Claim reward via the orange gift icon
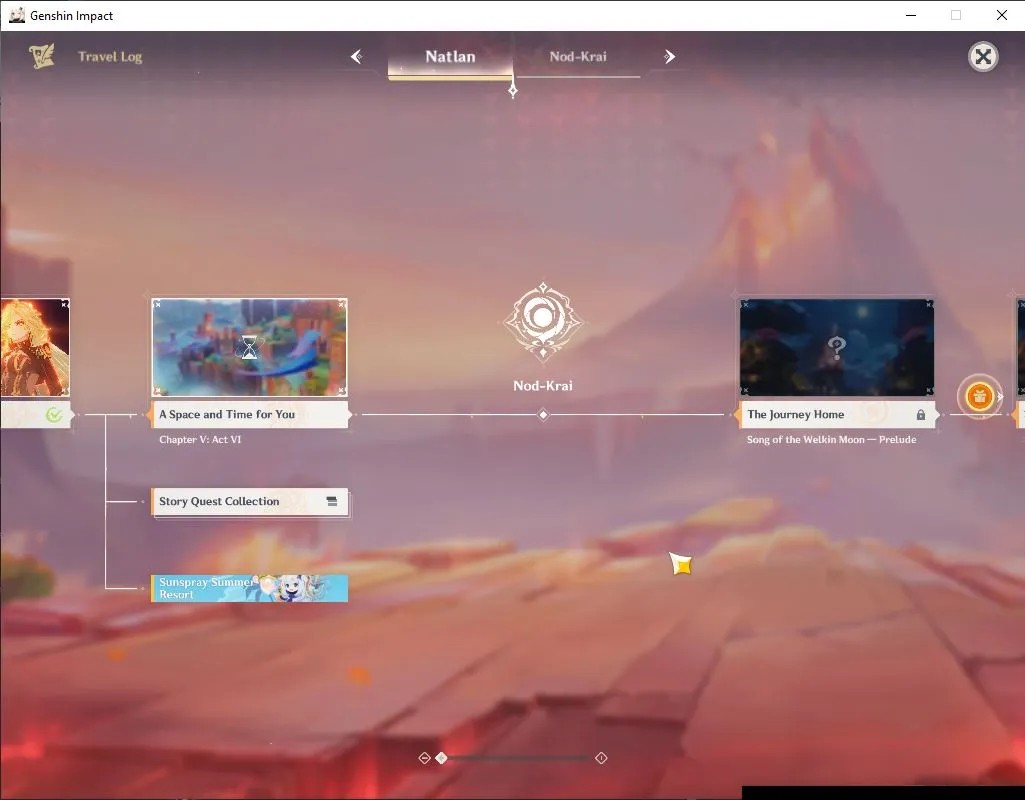Image resolution: width=1025 pixels, height=800 pixels. (979, 397)
